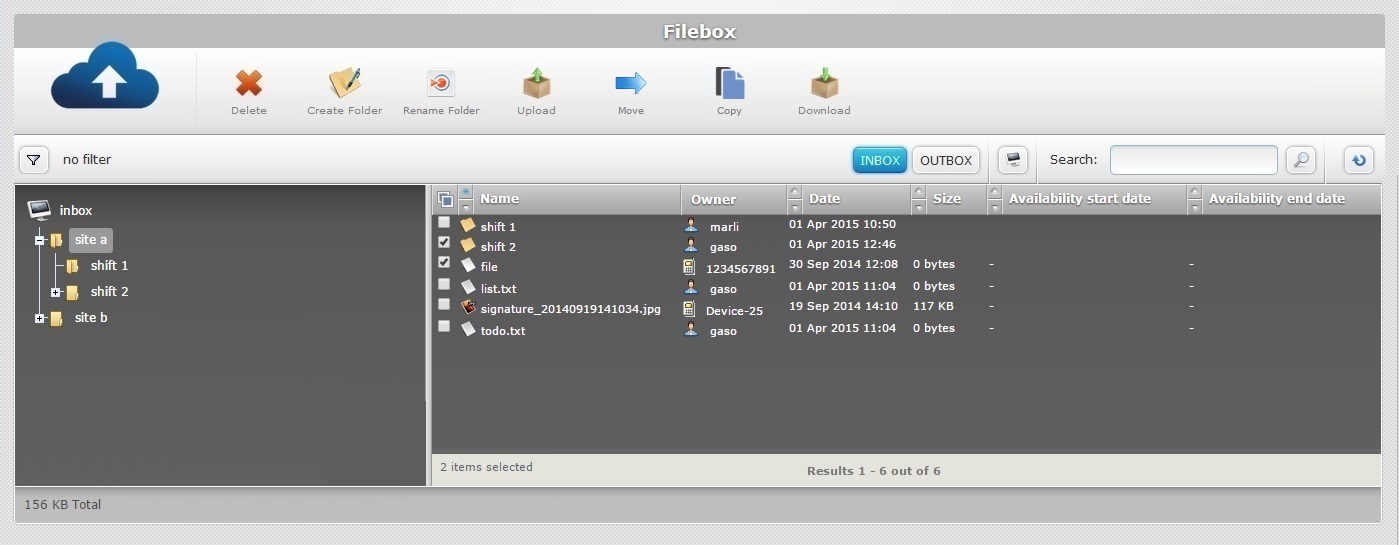1399x545 pixels.
Task: Sort Name column ascending arrow
Action: coord(465,192)
